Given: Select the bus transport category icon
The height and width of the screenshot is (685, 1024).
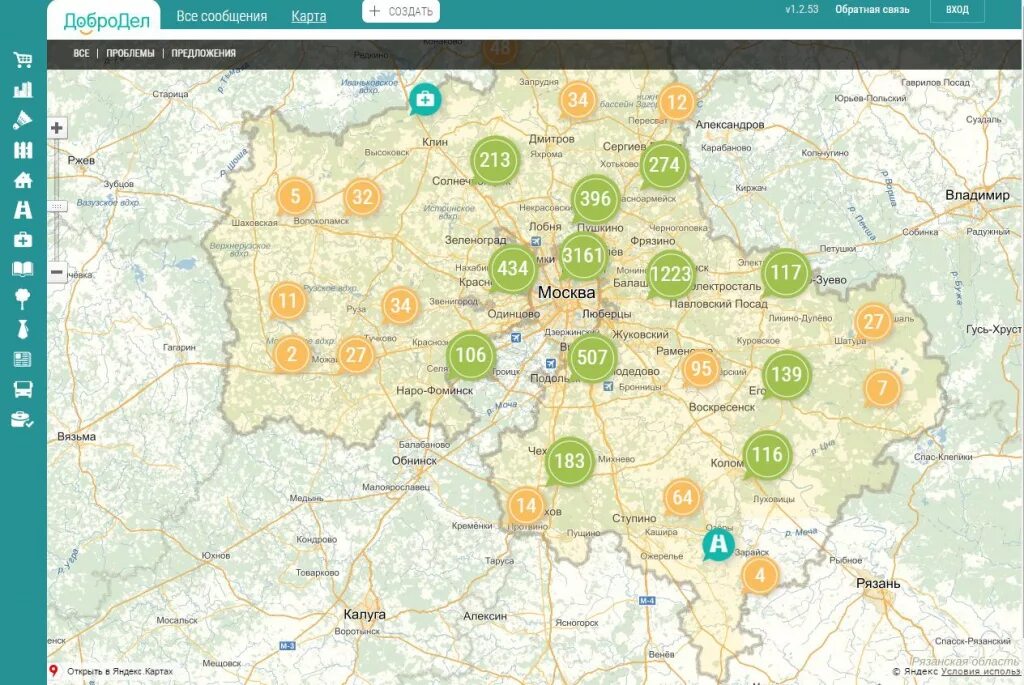Looking at the screenshot, I should tap(23, 389).
